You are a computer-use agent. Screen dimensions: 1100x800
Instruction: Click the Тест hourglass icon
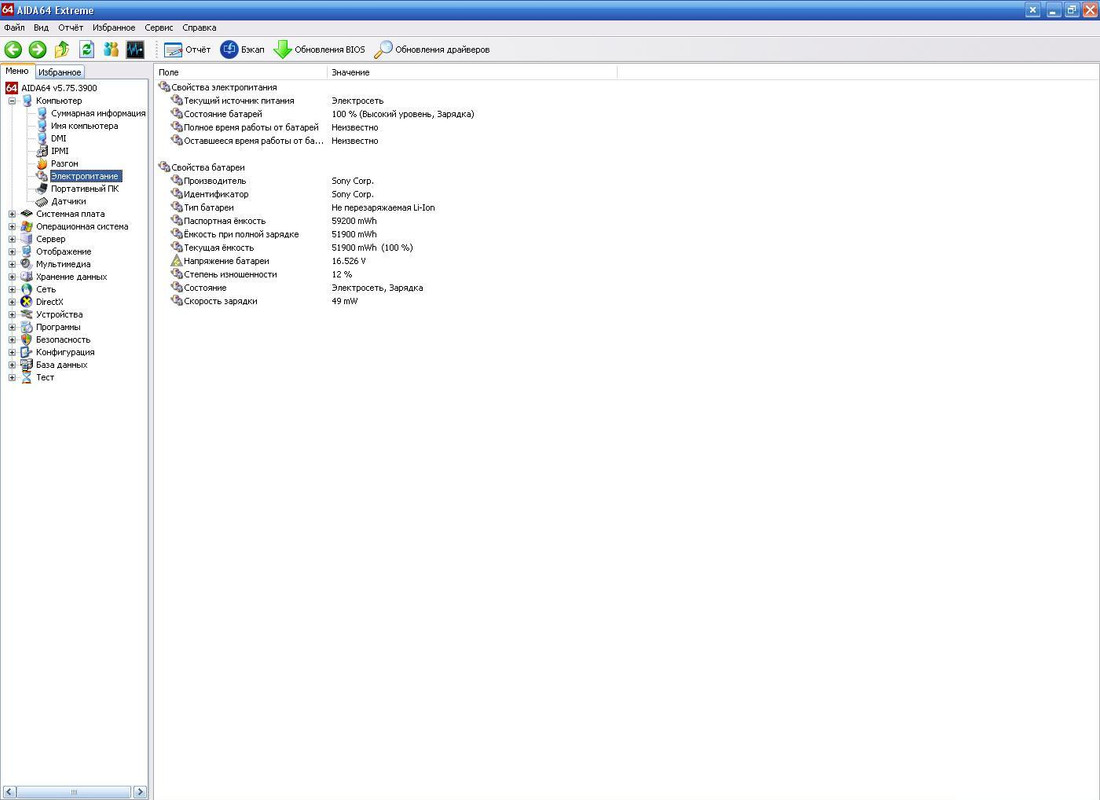(x=27, y=378)
